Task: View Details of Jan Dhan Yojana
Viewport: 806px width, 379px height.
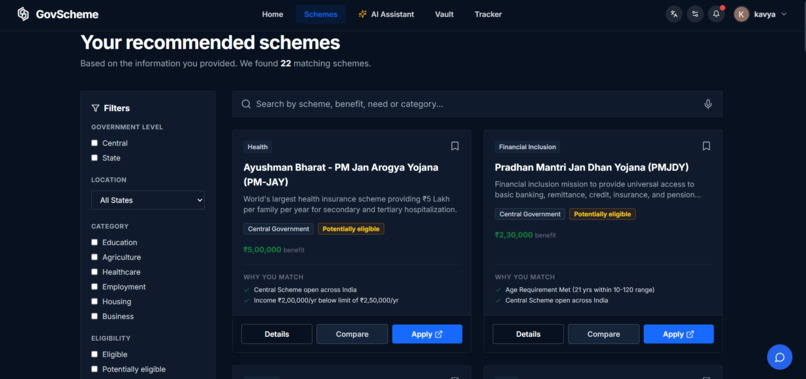Action: pos(528,334)
